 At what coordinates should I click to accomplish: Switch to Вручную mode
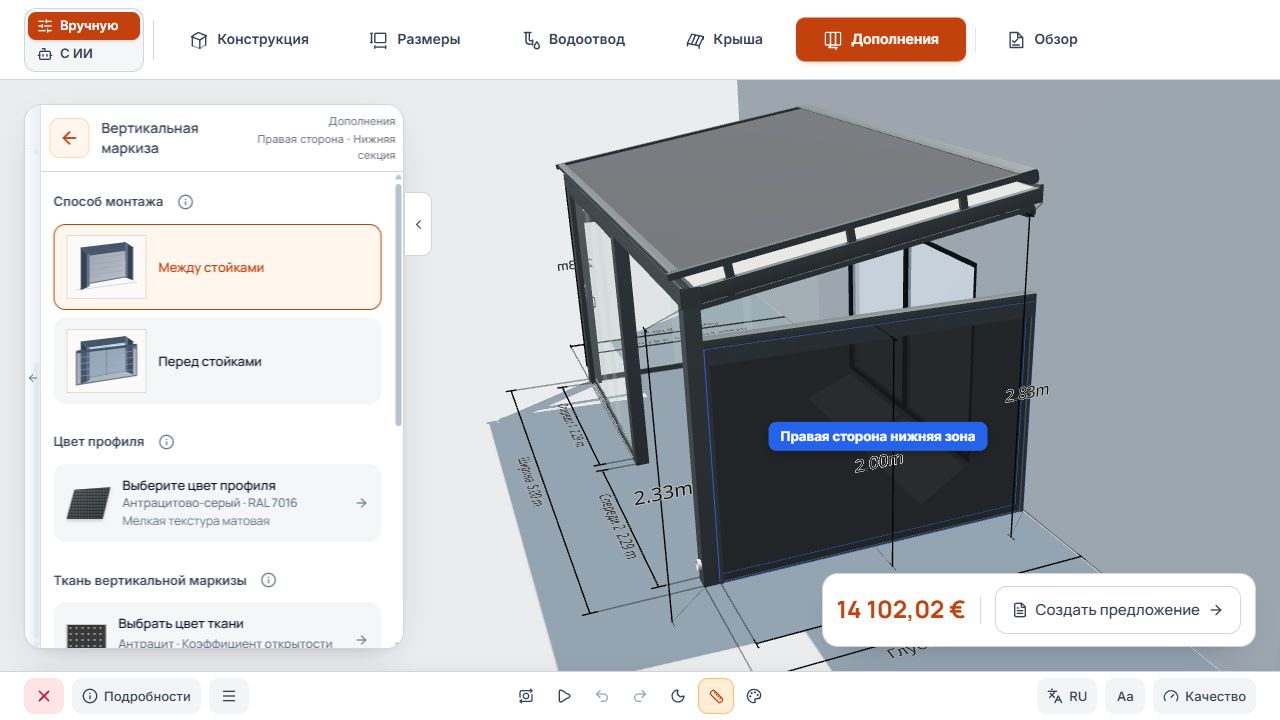tap(84, 26)
